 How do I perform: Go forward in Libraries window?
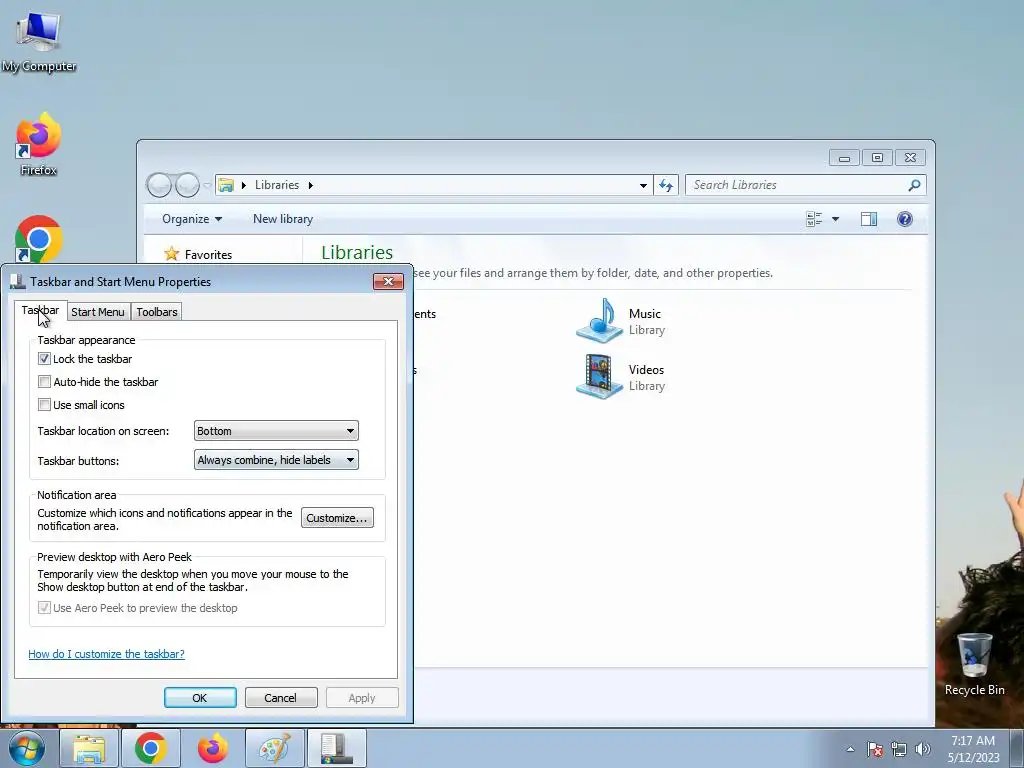(187, 185)
